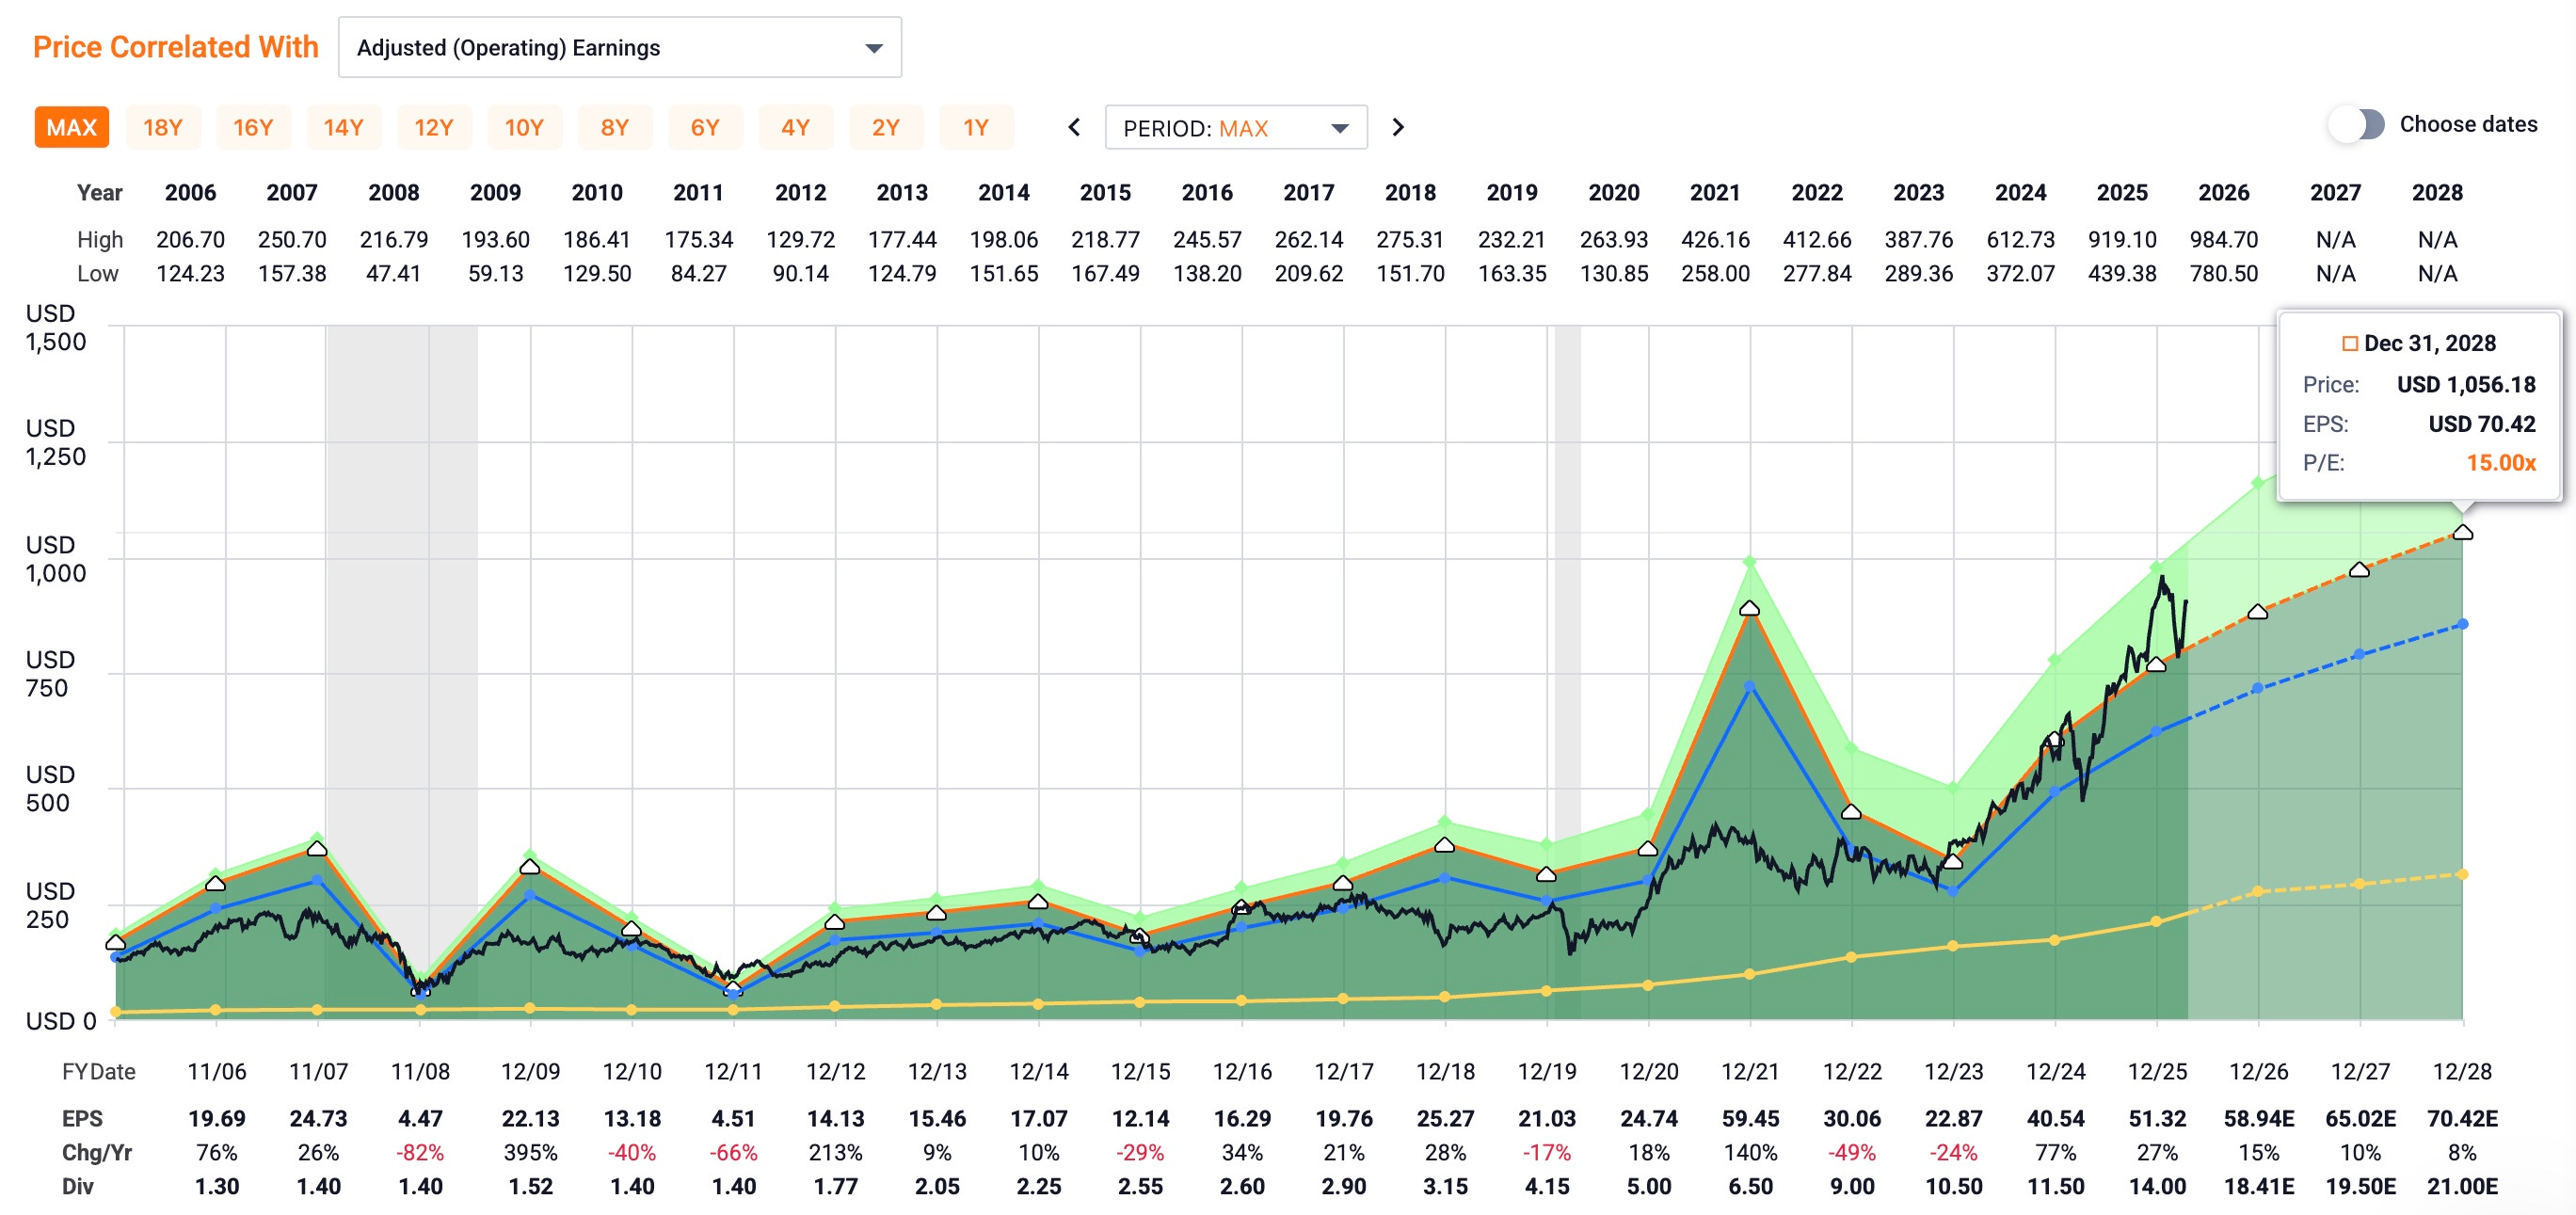Click the 12/26 forecast triangle marker
Viewport: 2576px width, 1215px height.
coord(2257,611)
